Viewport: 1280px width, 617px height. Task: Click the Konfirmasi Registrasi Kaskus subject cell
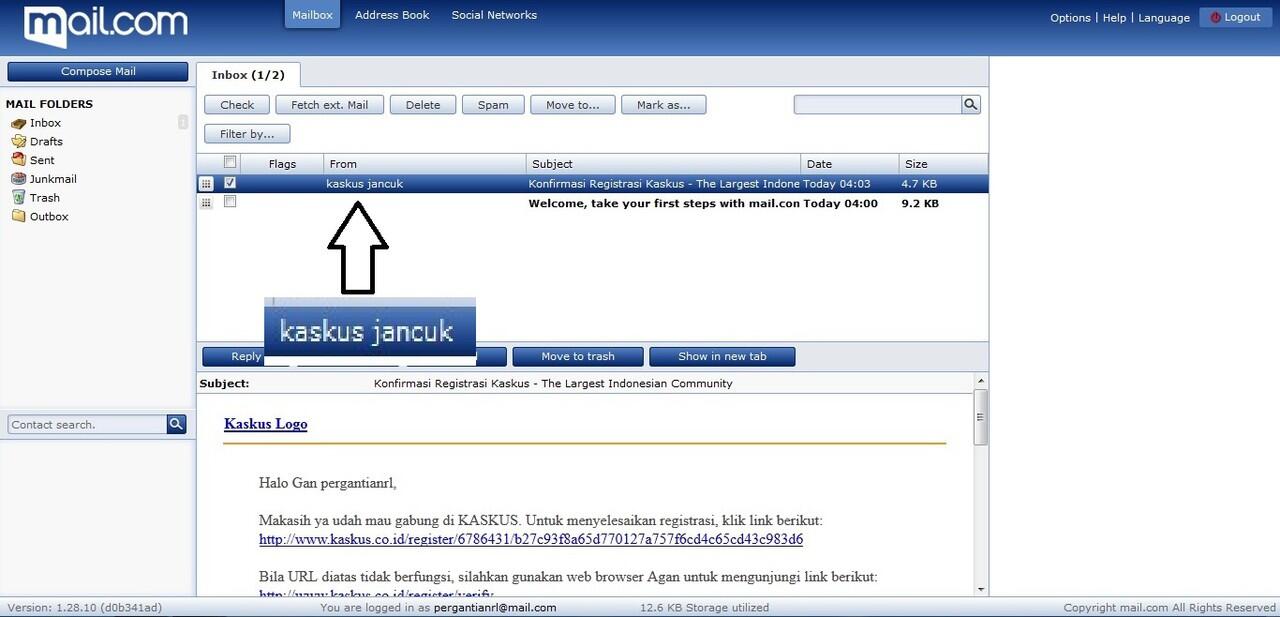(x=664, y=184)
